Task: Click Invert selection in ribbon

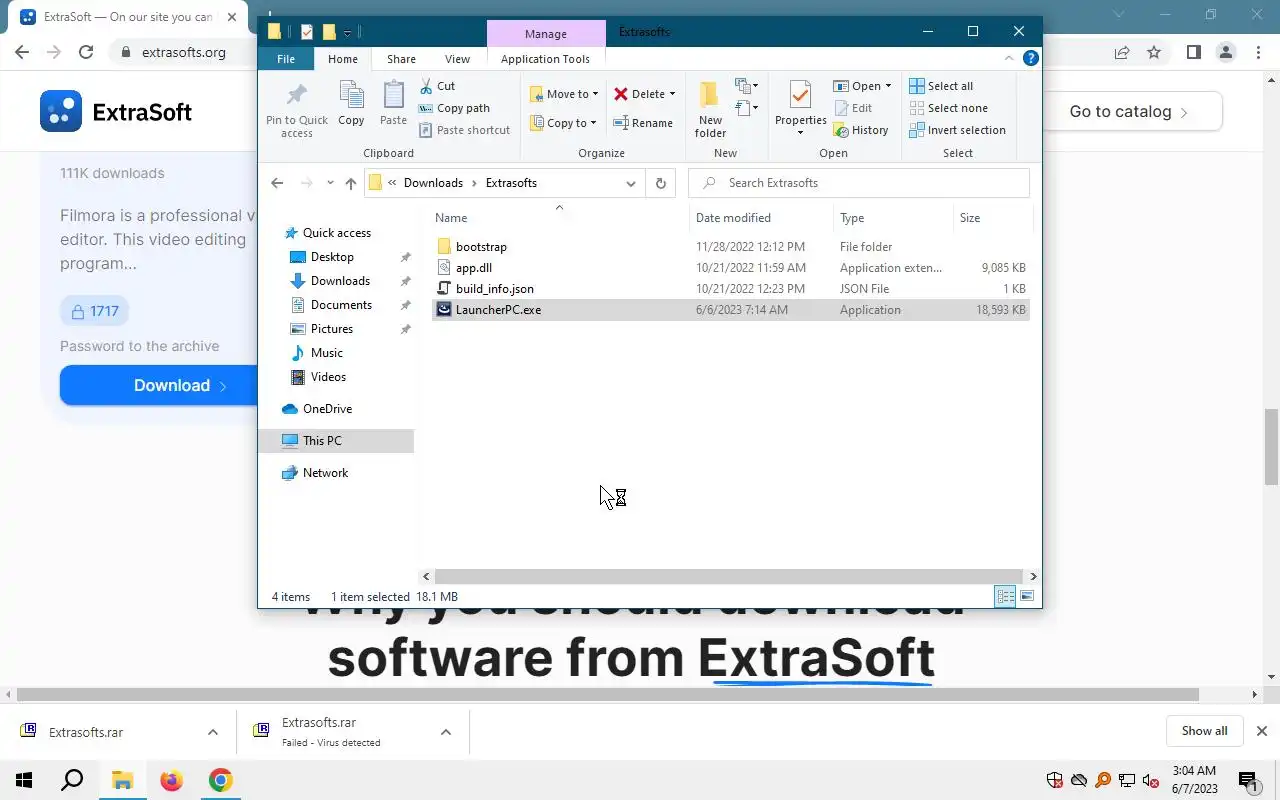Action: 957,130
